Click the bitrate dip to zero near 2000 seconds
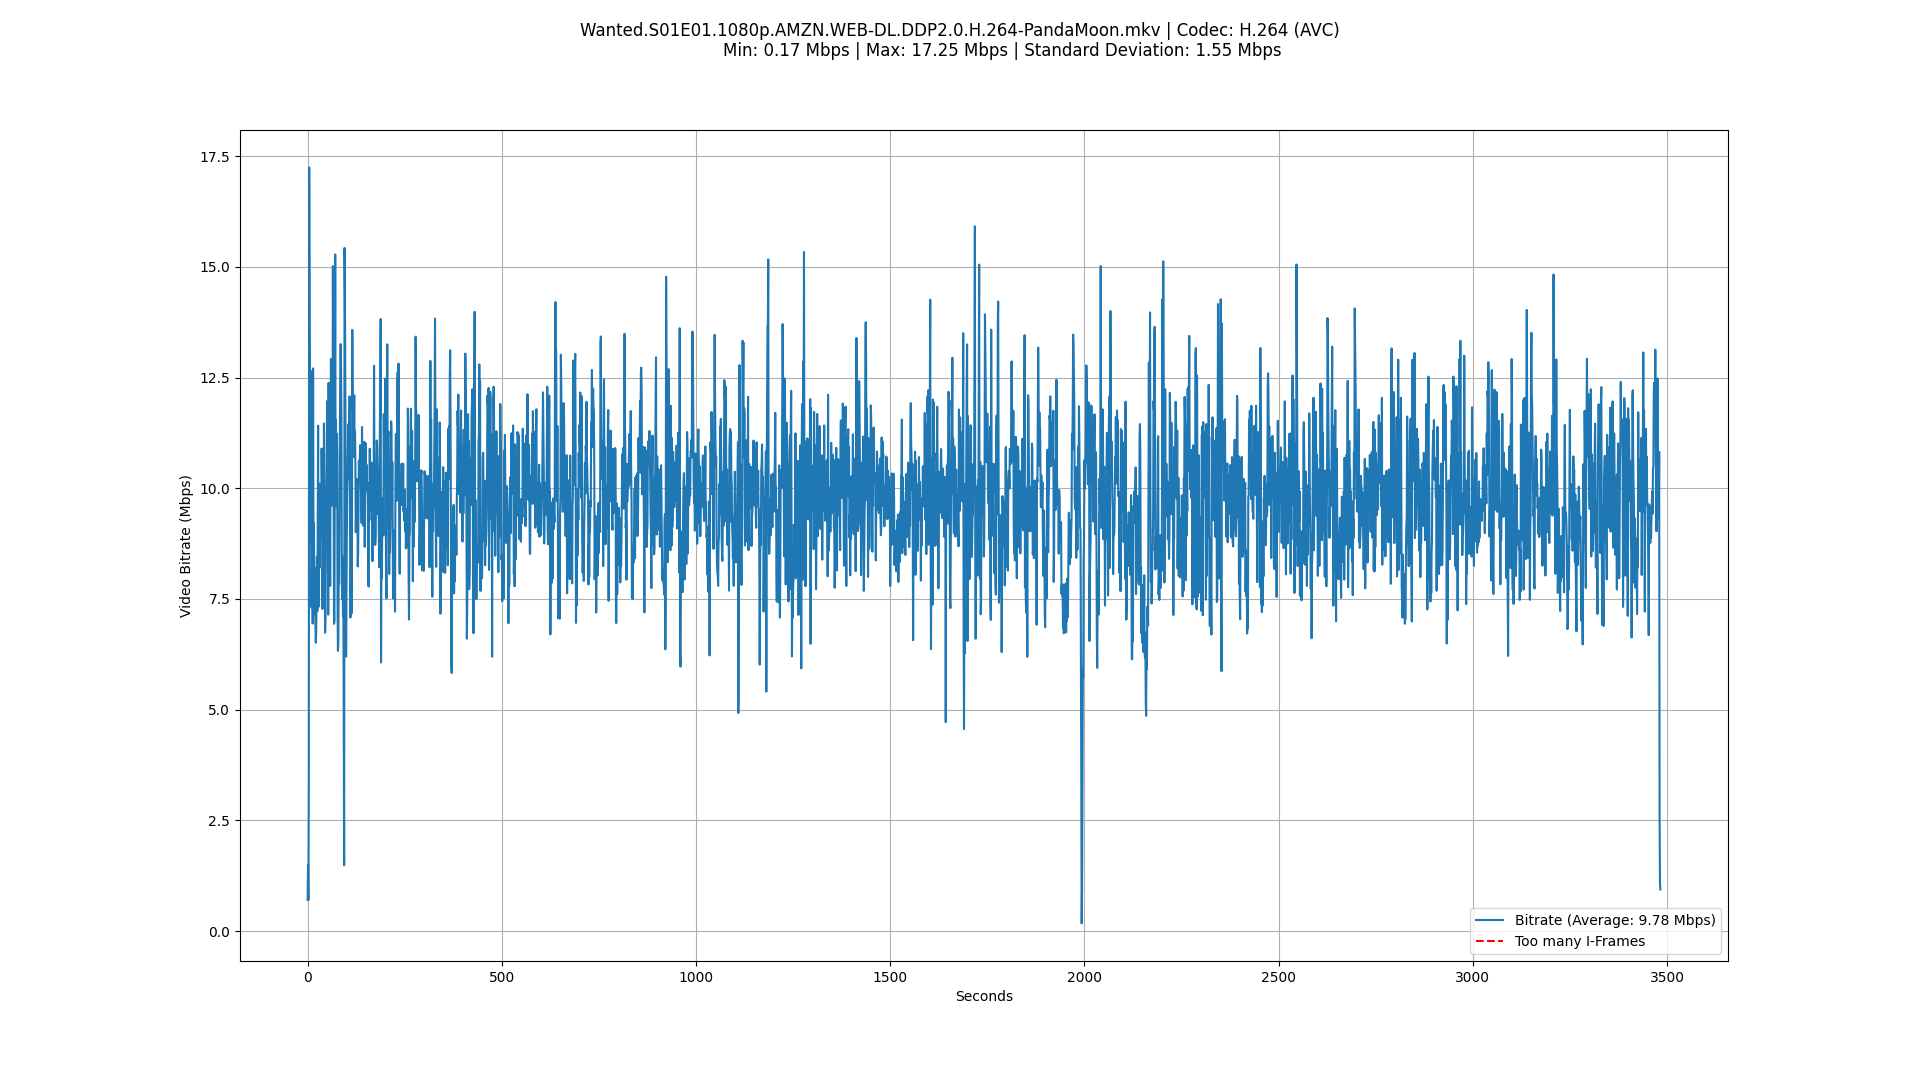The height and width of the screenshot is (1080, 1920). point(1081,921)
